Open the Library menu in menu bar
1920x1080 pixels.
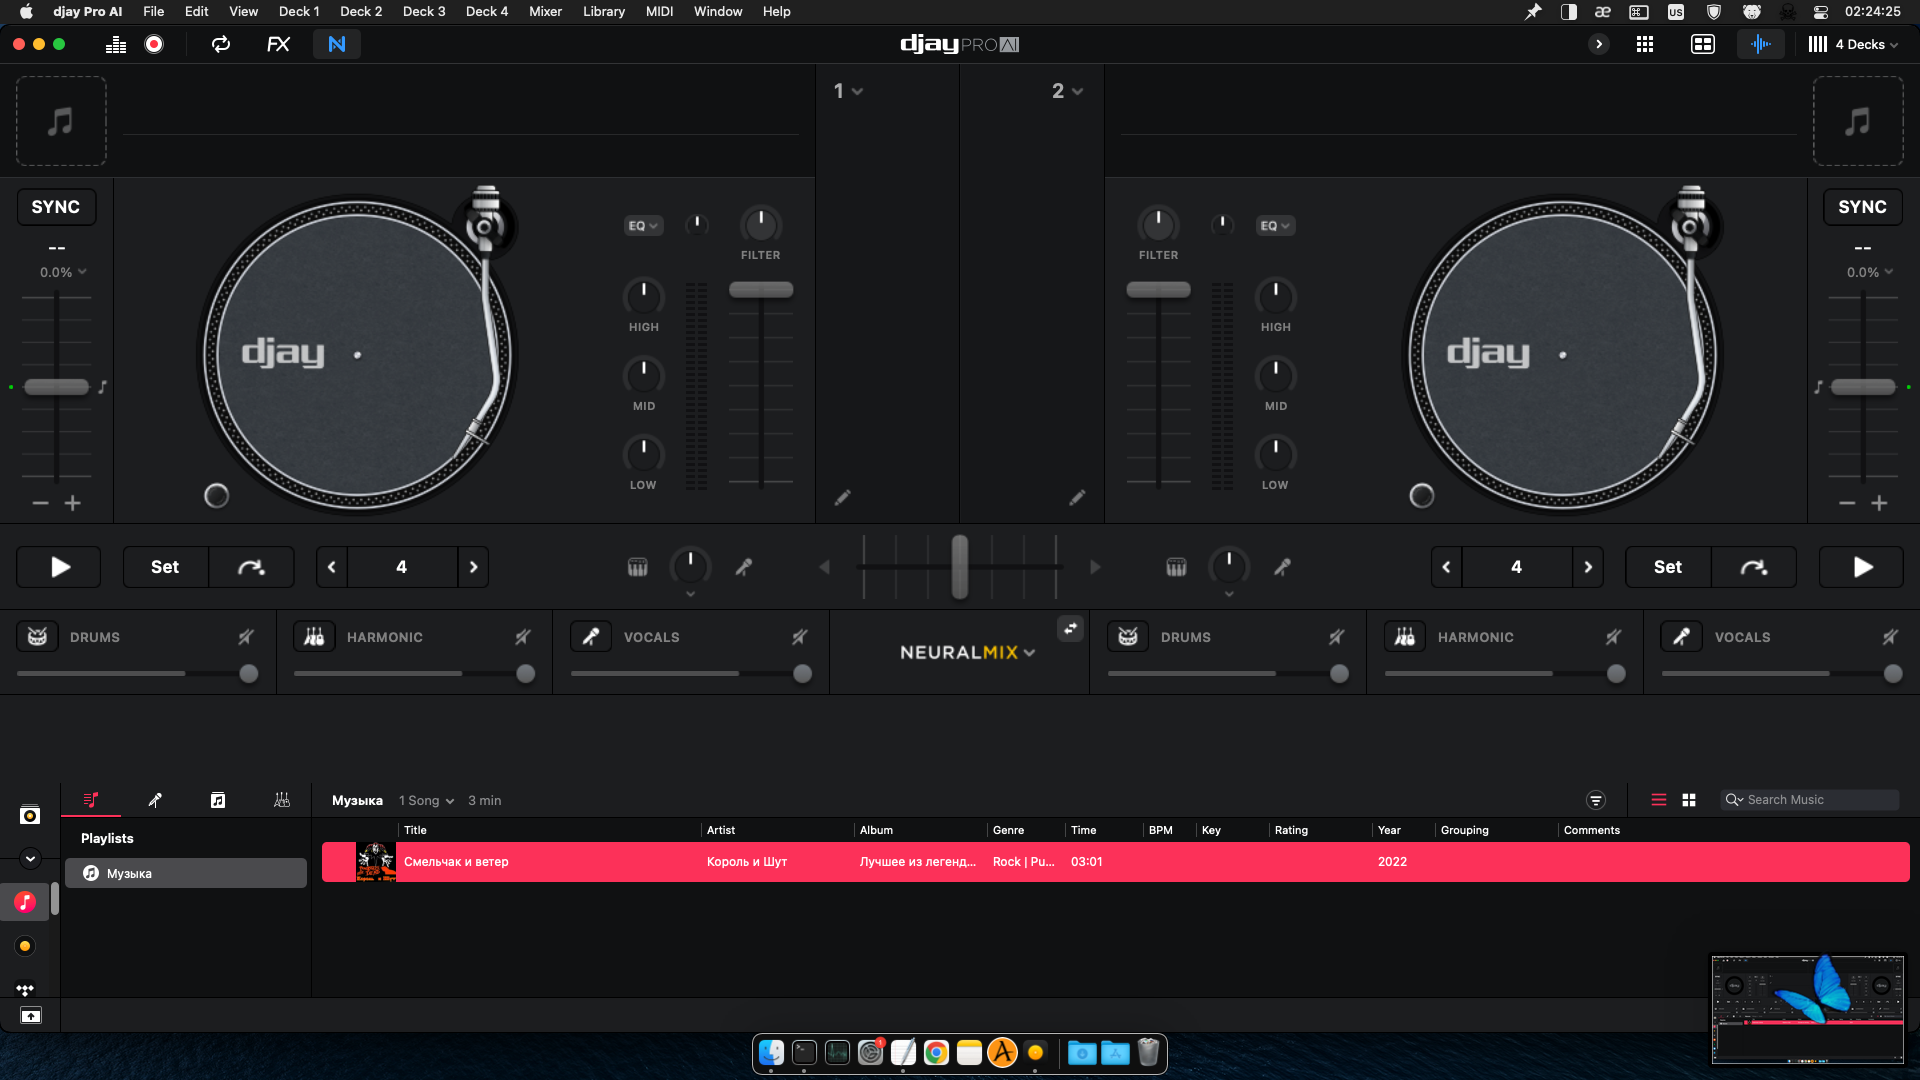coord(604,12)
